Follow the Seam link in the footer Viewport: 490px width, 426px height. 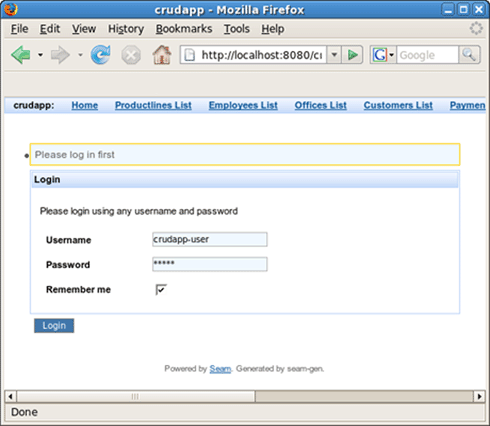click(220, 369)
